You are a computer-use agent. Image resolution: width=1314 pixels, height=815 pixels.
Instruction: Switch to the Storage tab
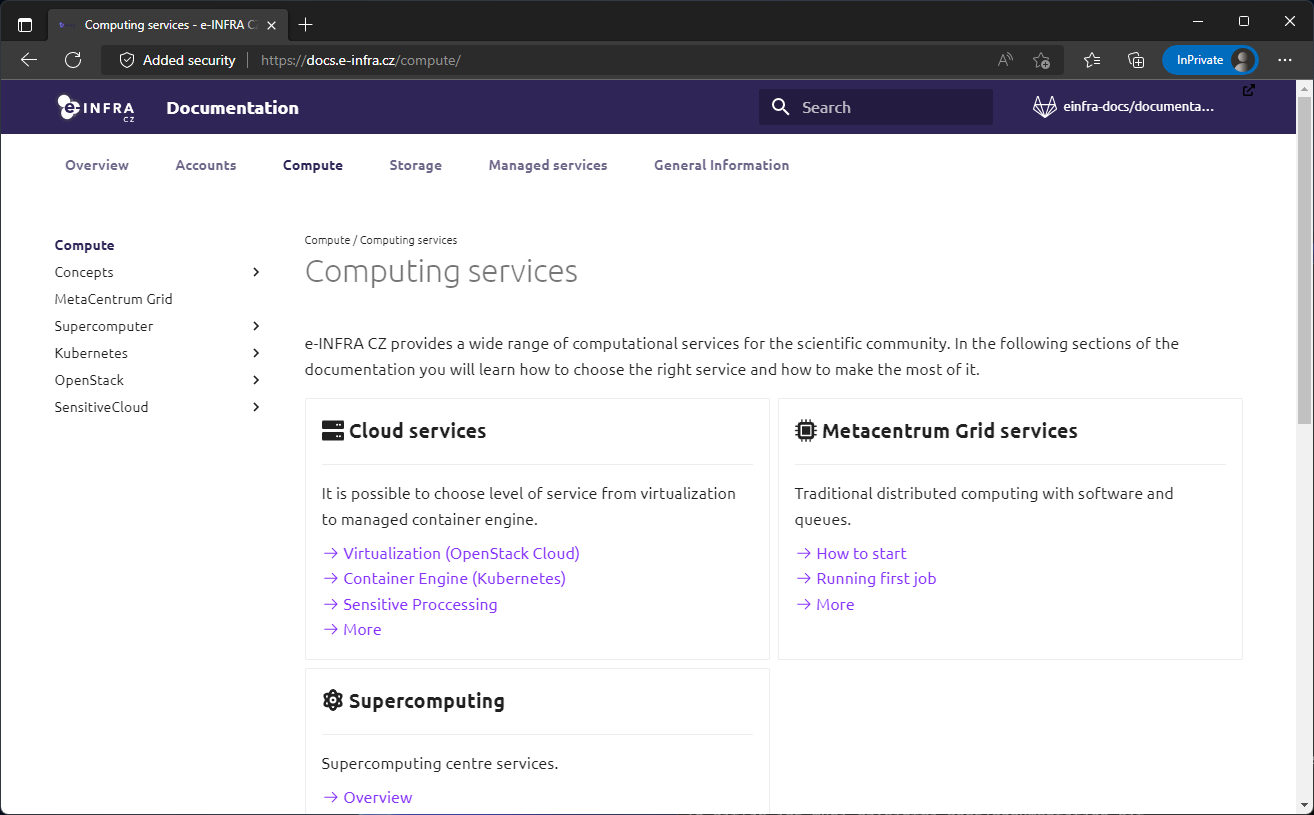415,165
